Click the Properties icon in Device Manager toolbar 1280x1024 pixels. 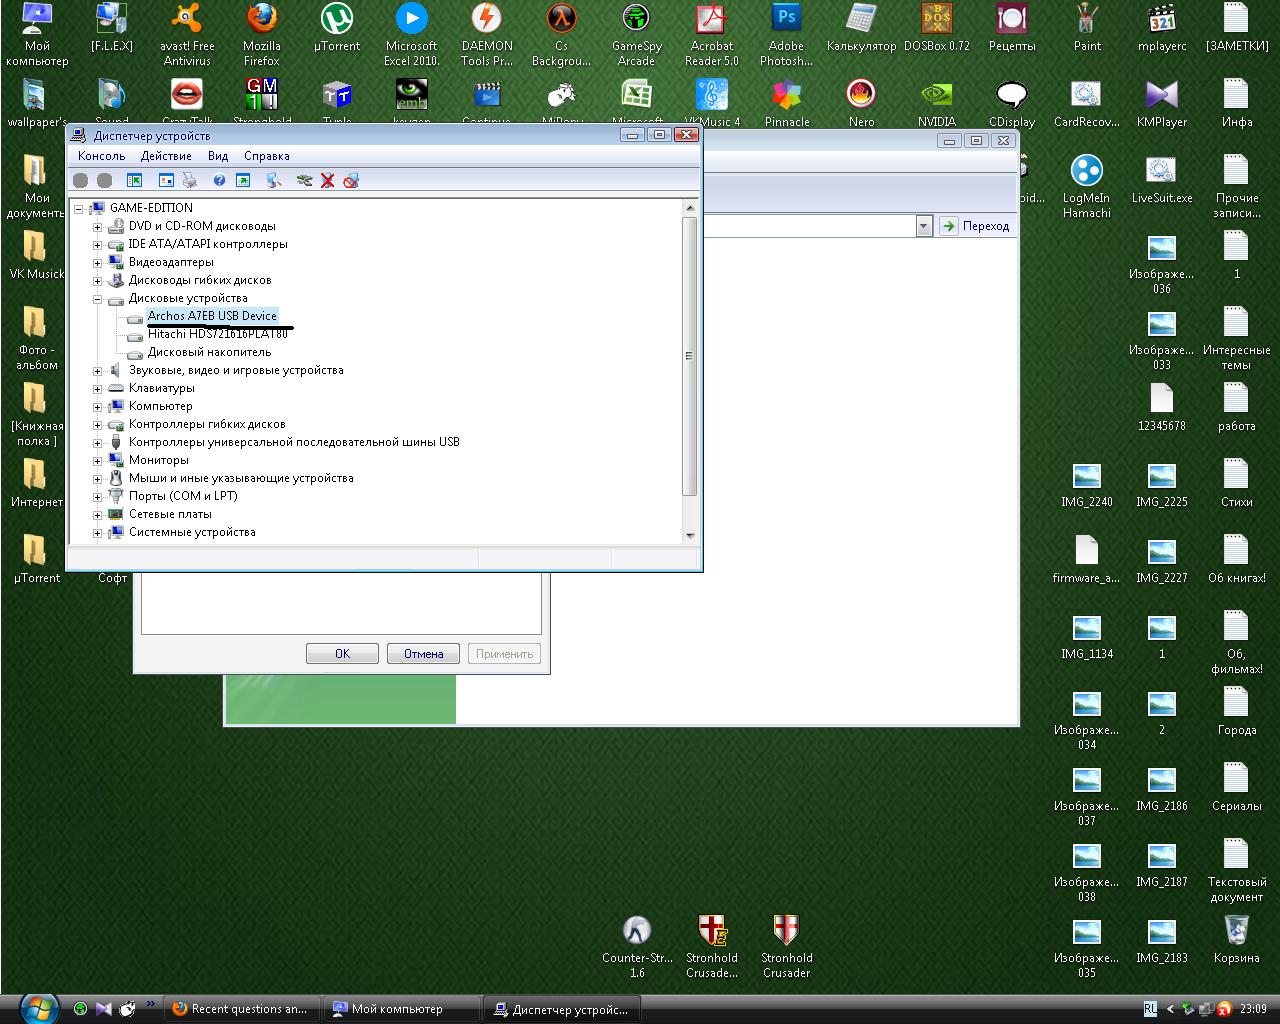tap(166, 181)
